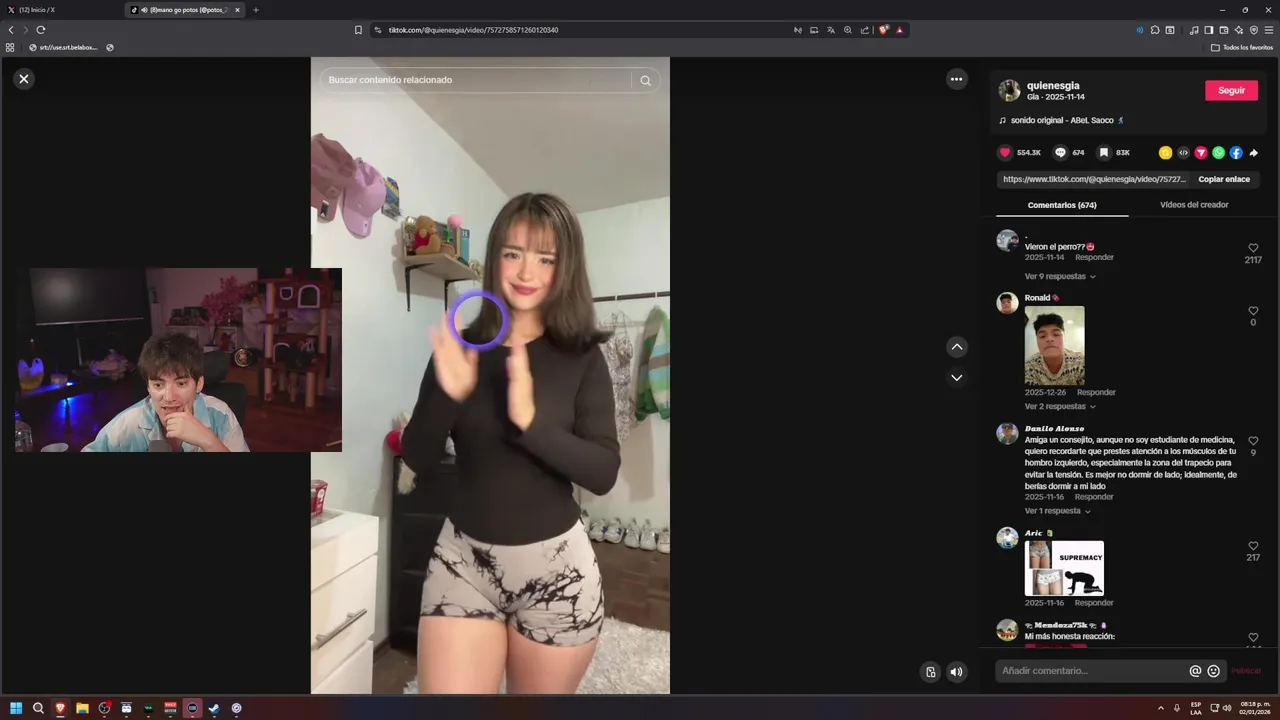Like Aric's comment
The width and height of the screenshot is (1280, 720).
coord(1253,546)
